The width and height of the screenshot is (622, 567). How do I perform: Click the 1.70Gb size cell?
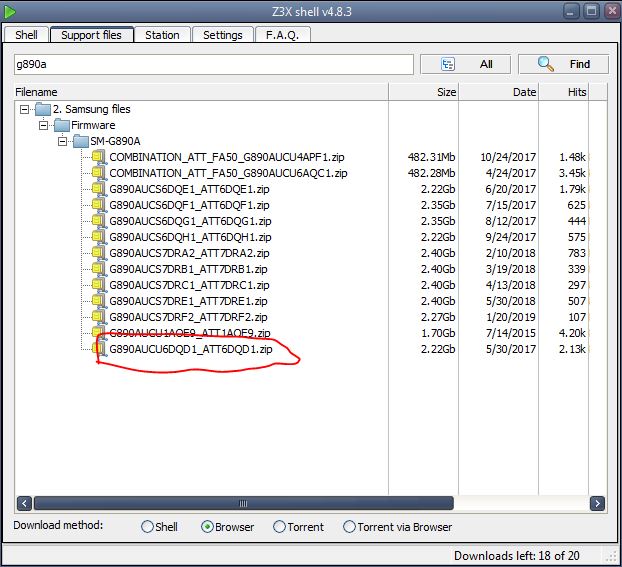pos(438,333)
